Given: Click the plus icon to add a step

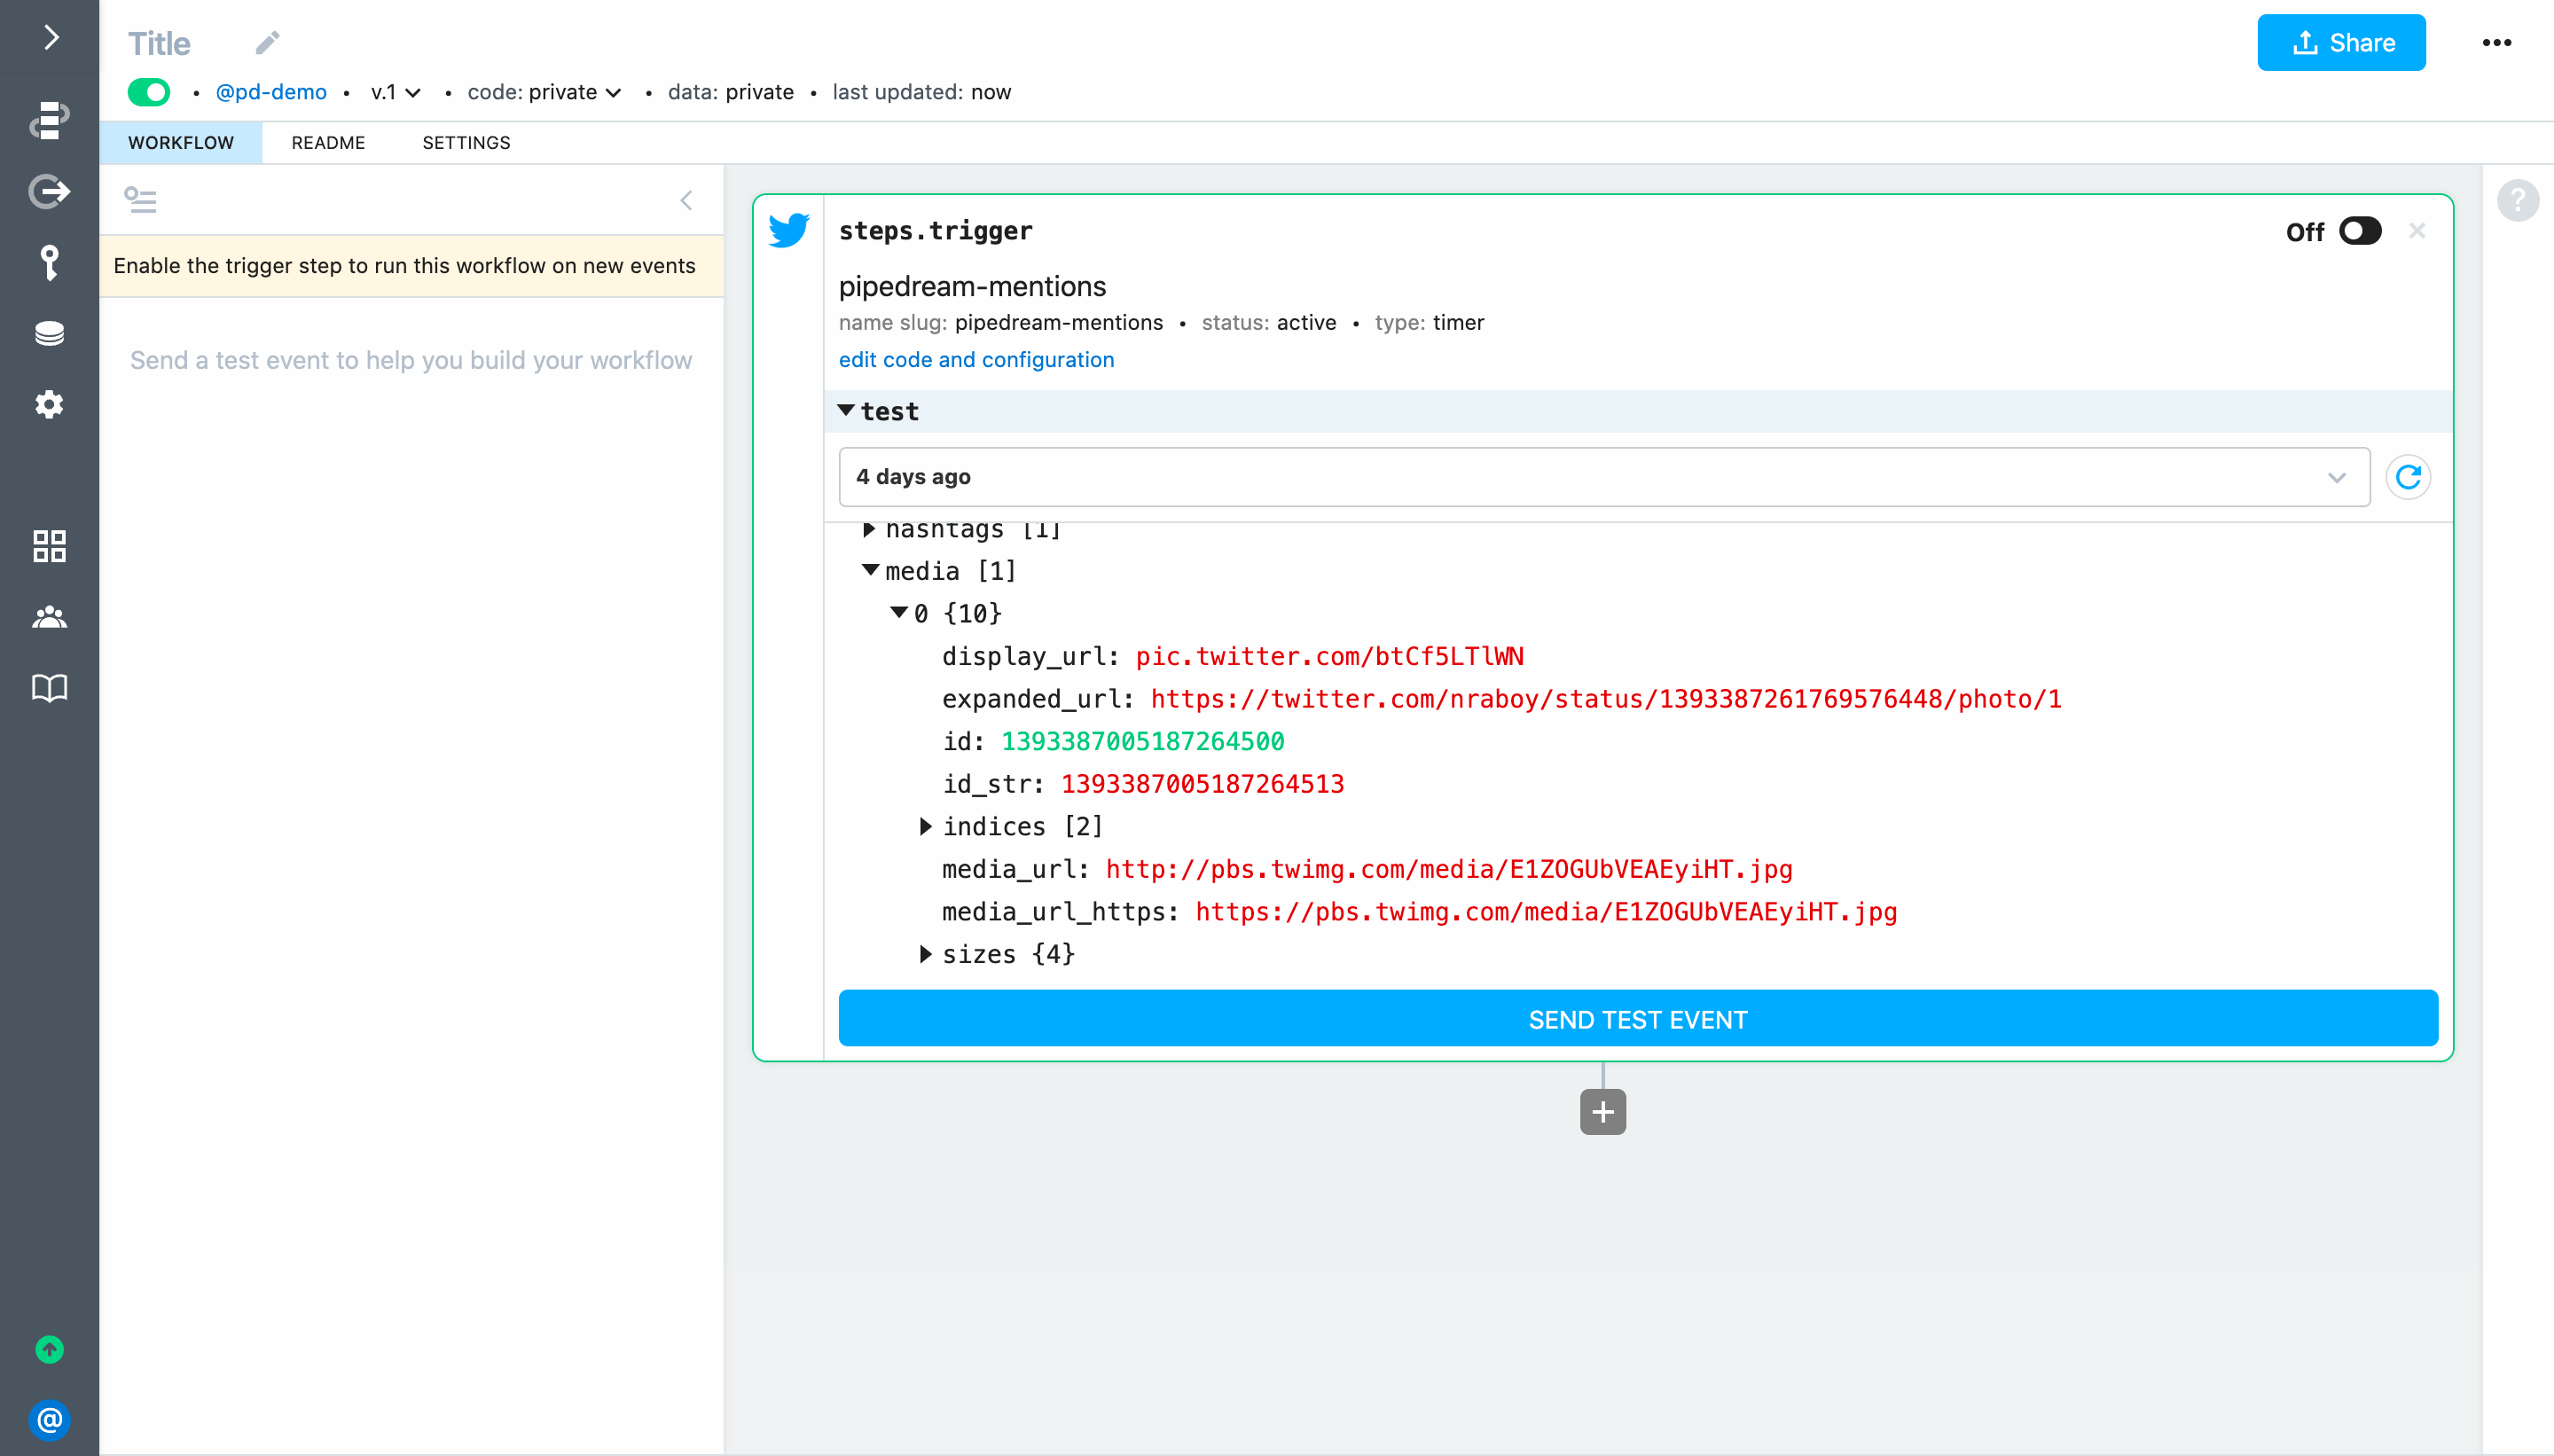Looking at the screenshot, I should coord(1602,1112).
